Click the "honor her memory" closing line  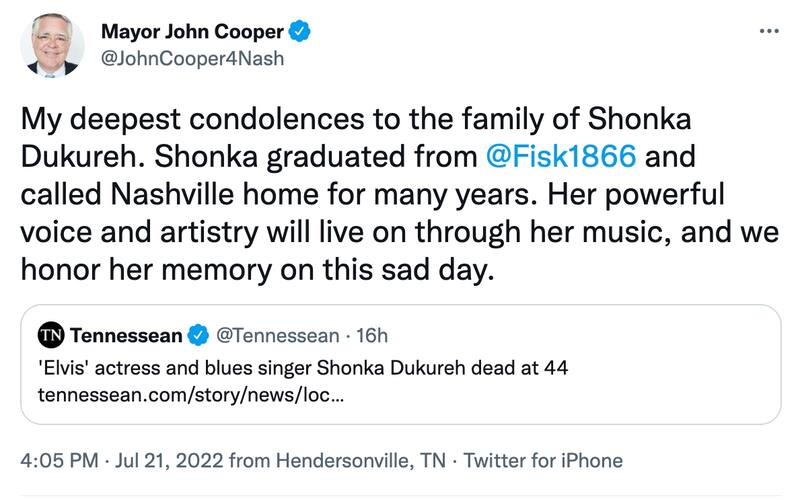click(x=258, y=270)
